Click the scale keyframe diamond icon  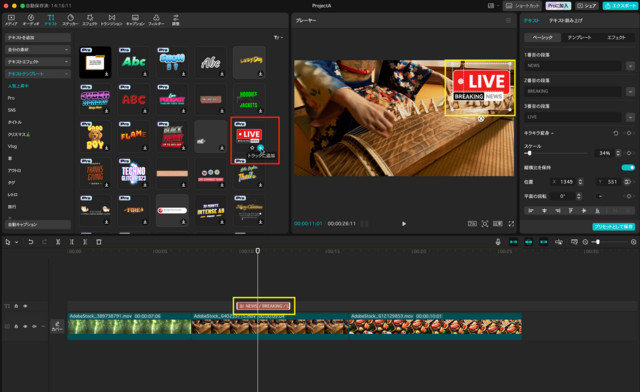[629, 153]
